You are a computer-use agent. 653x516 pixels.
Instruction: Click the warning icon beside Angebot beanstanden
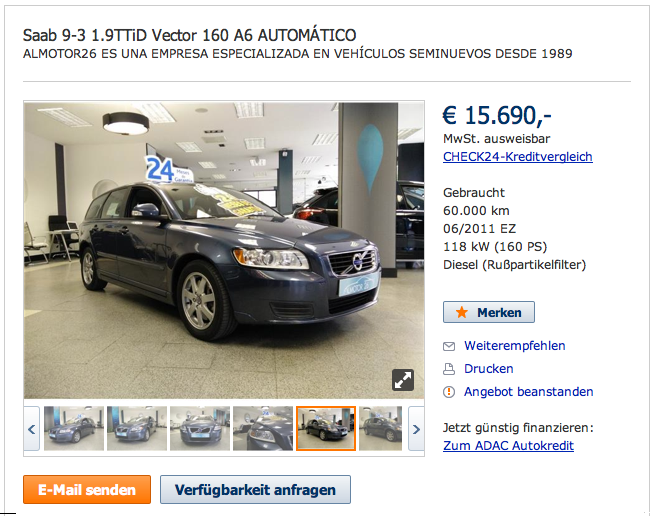449,392
